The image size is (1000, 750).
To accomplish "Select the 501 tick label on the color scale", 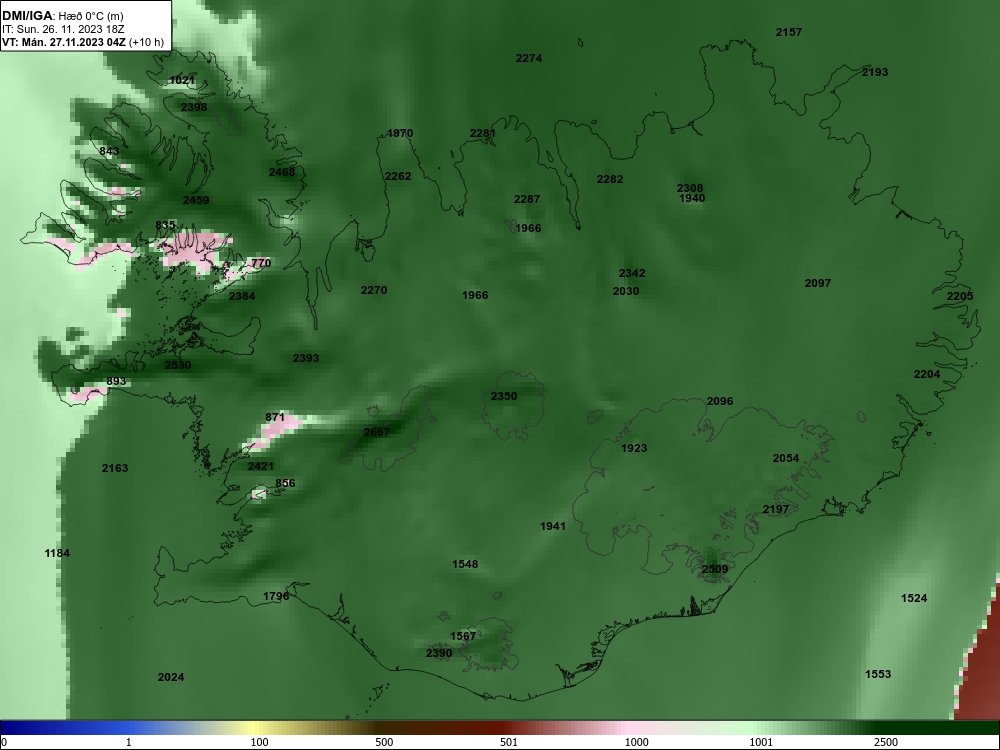I will (x=509, y=742).
